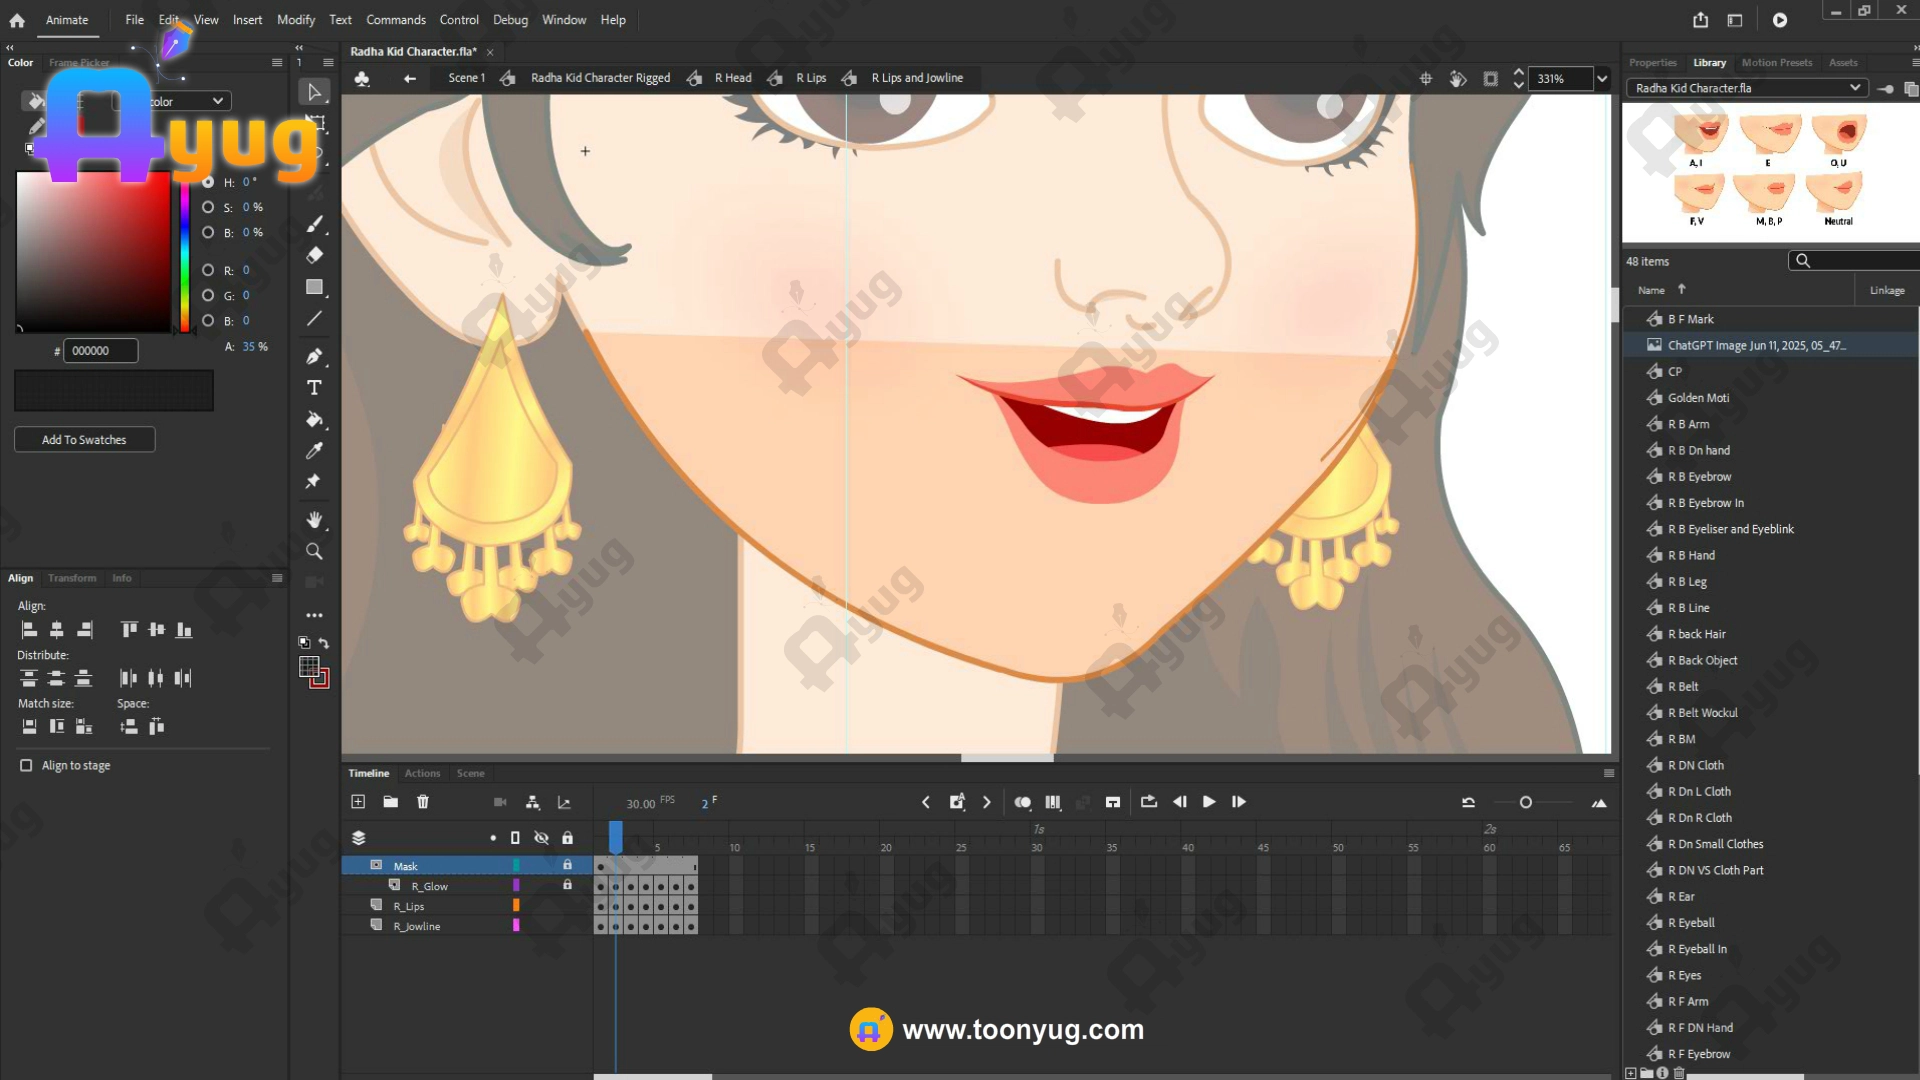This screenshot has width=1920, height=1080.
Task: Switch to the Properties tab
Action: 1652,62
